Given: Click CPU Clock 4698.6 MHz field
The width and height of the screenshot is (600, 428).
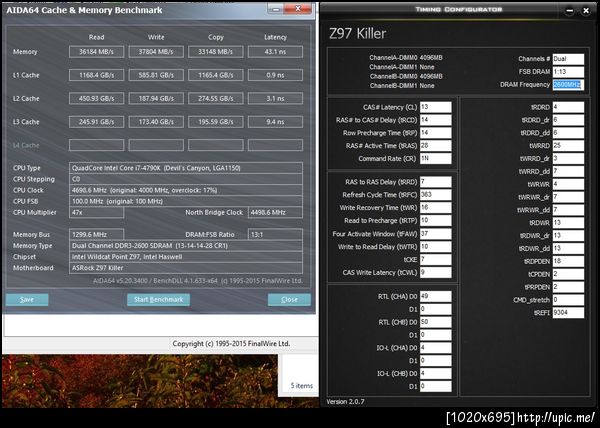Looking at the screenshot, I should [186, 190].
